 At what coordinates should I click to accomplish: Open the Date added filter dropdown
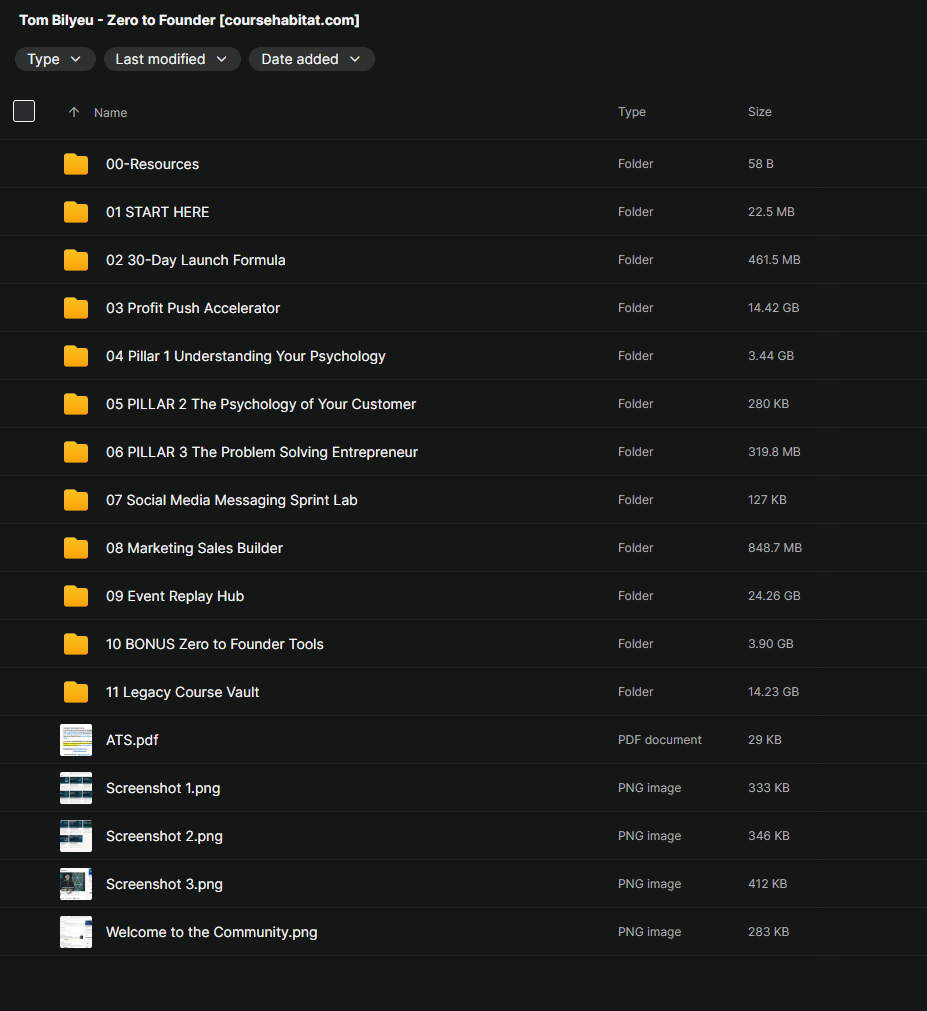click(311, 59)
